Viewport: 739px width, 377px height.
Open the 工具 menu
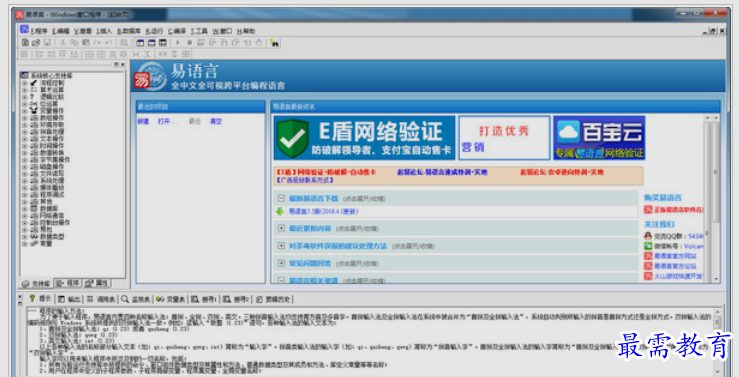(199, 31)
